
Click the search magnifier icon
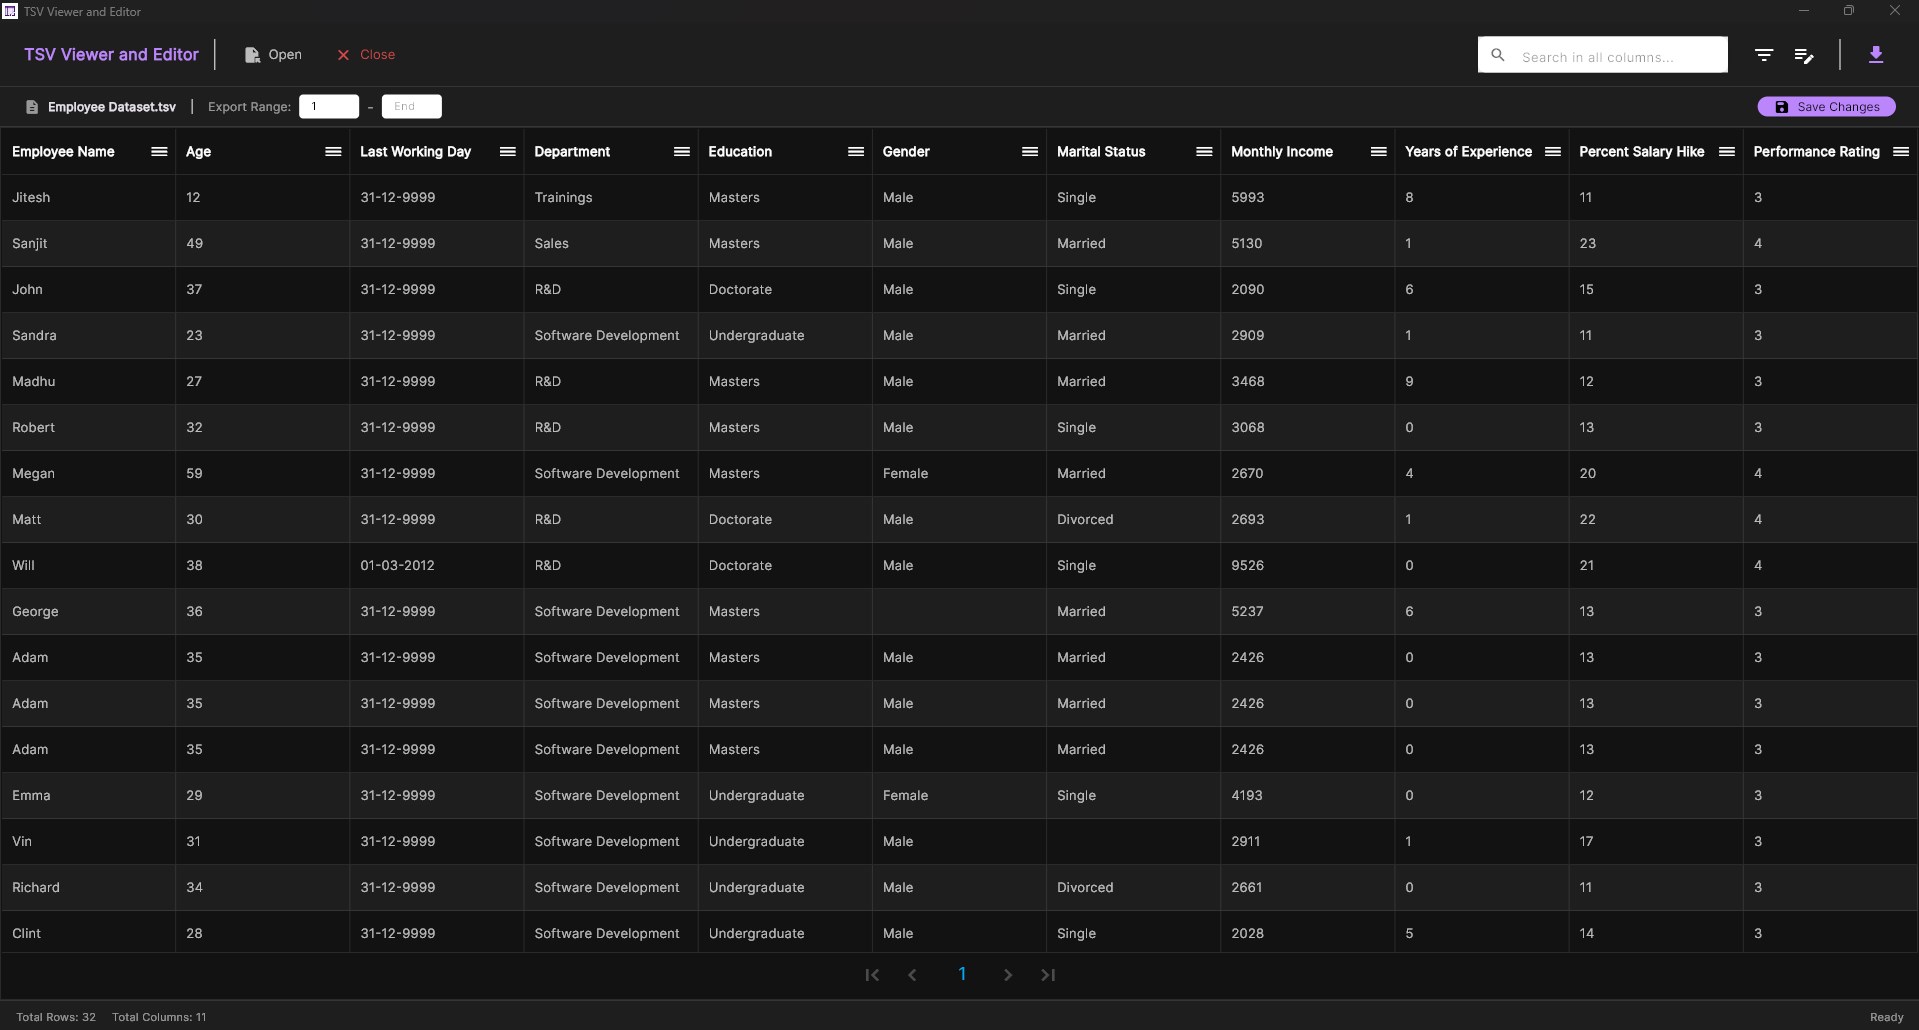coord(1498,56)
